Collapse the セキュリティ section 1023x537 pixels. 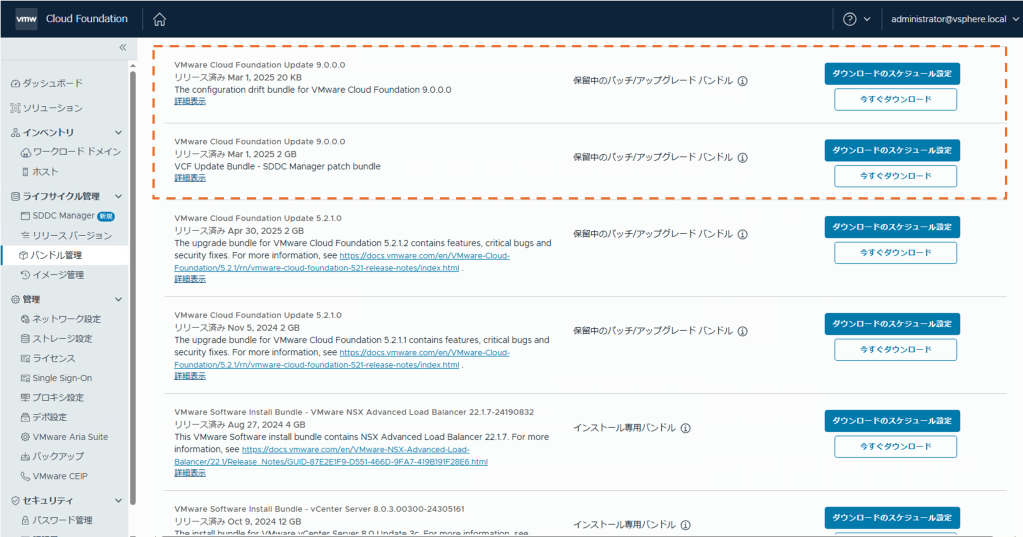click(119, 500)
